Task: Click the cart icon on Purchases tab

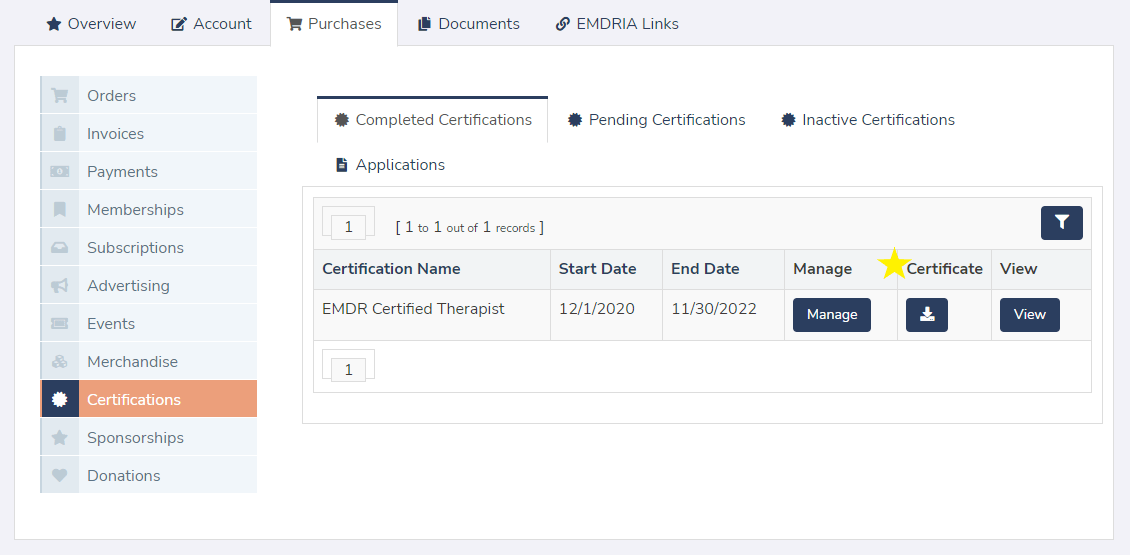Action: 294,24
